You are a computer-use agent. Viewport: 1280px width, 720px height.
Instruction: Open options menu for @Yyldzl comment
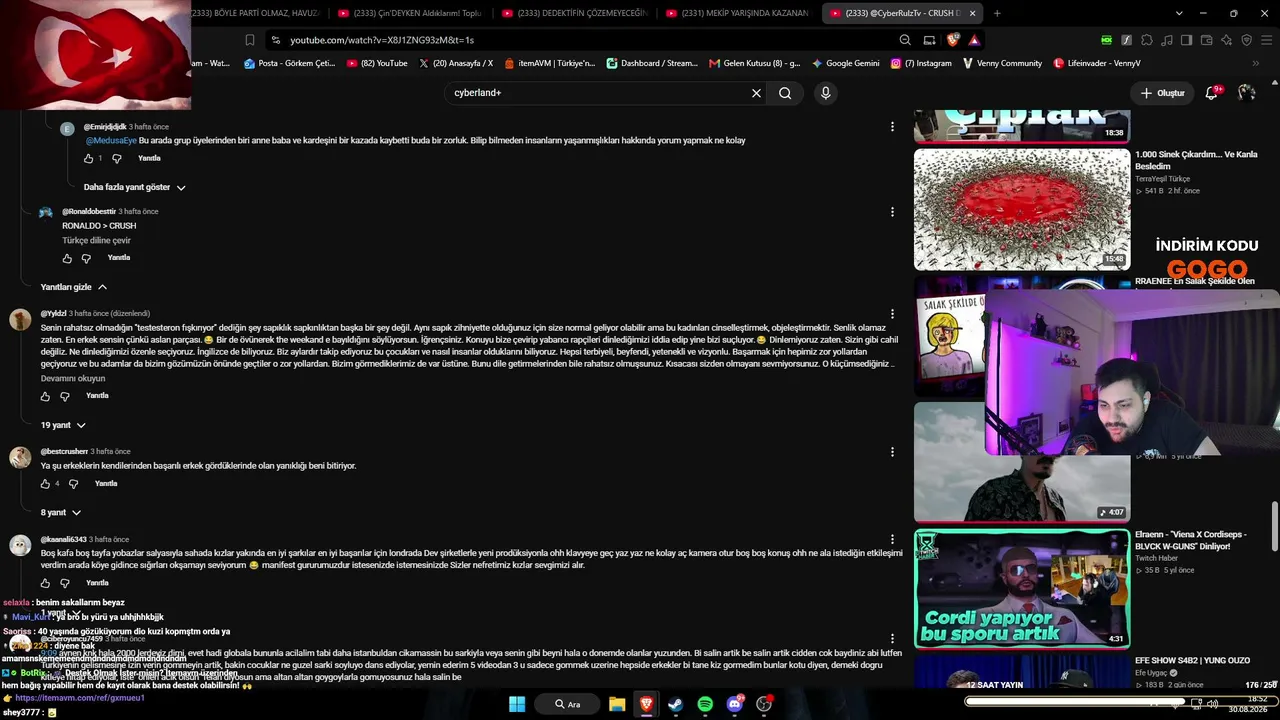point(892,314)
